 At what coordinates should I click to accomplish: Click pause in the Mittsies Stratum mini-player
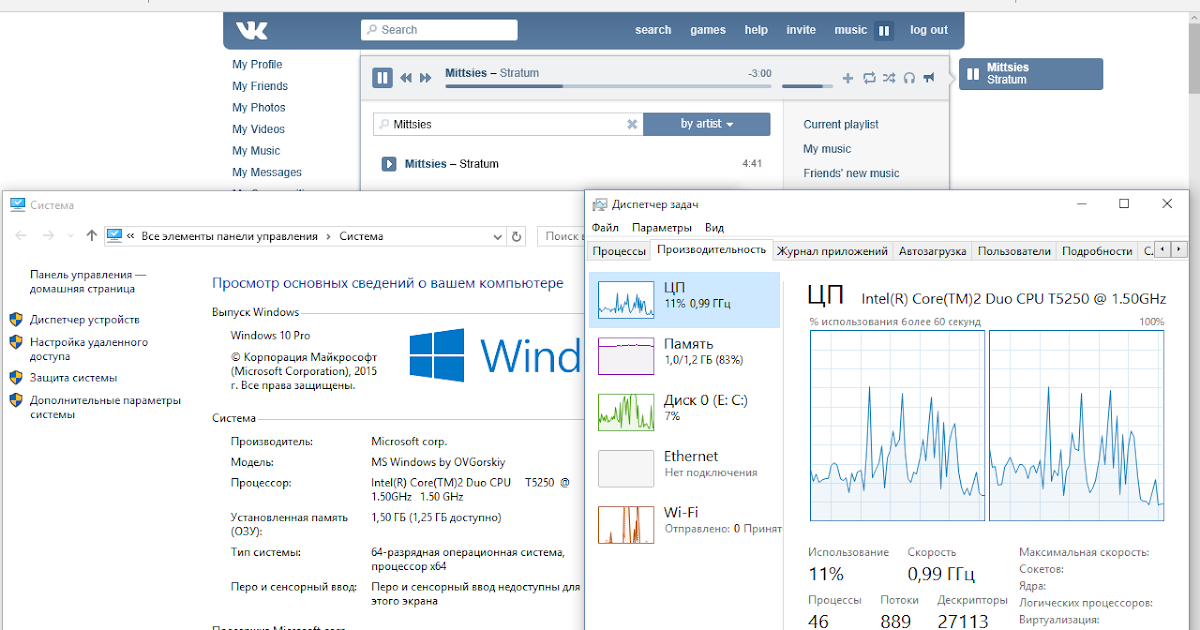click(971, 73)
